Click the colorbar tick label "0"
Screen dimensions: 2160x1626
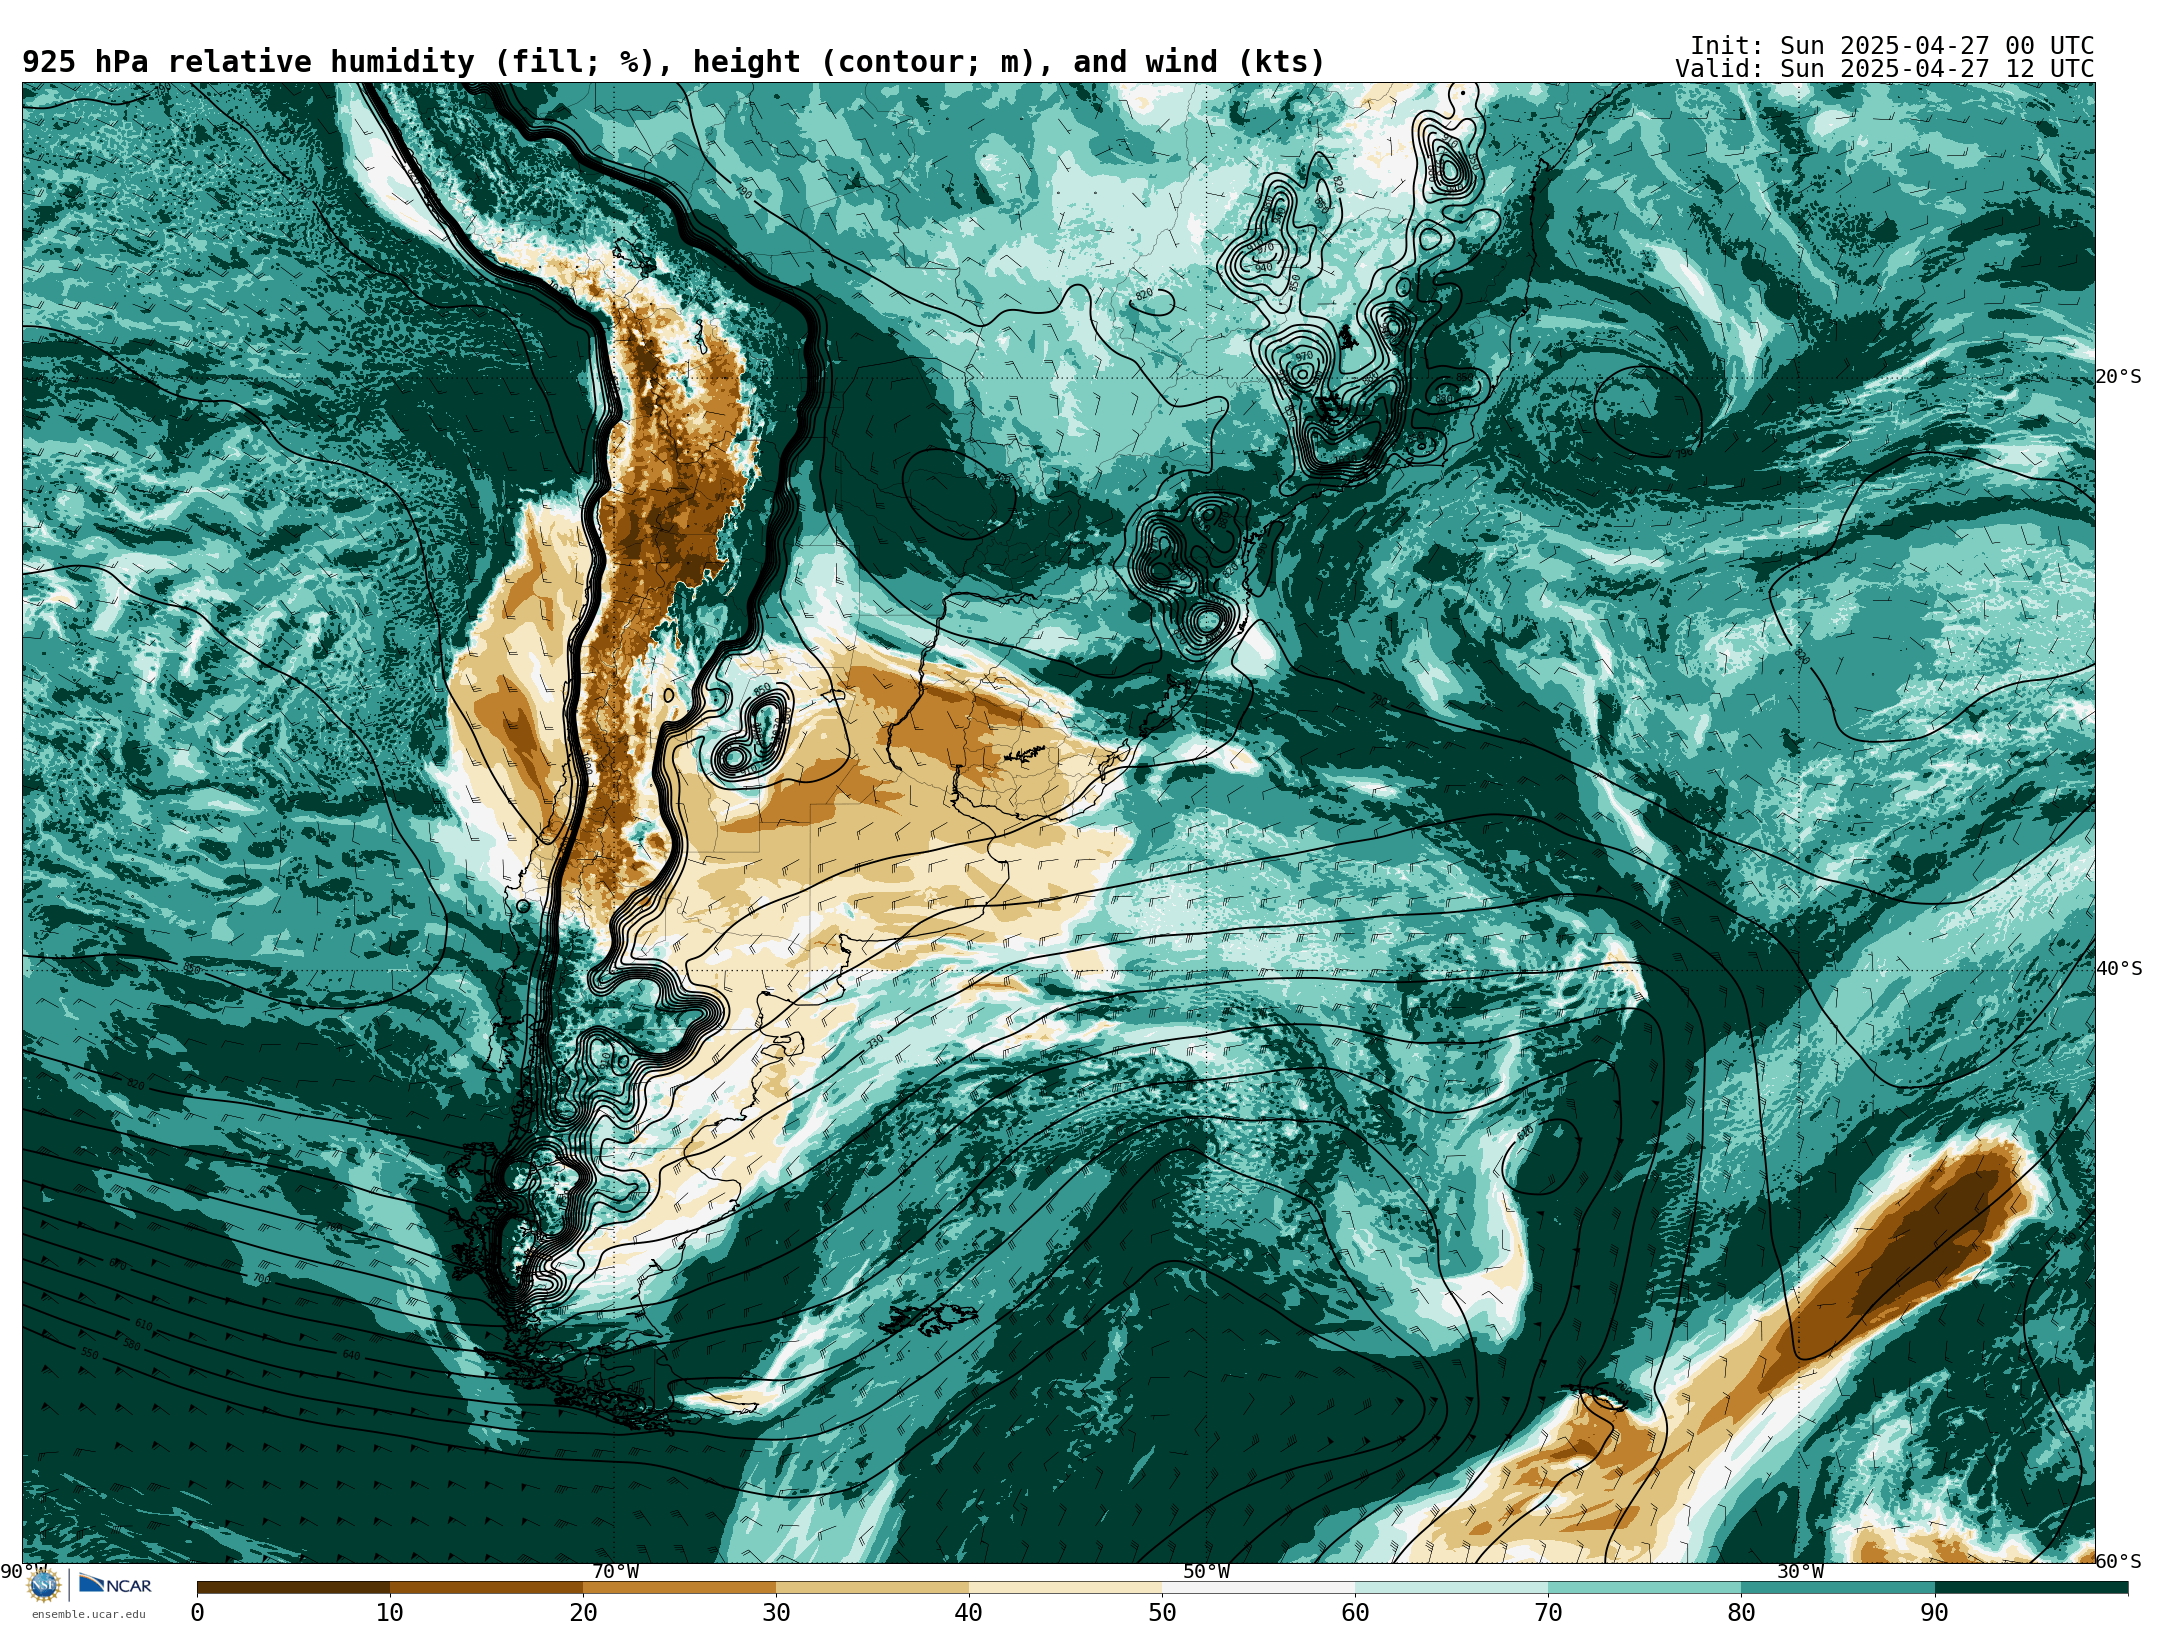(197, 1612)
